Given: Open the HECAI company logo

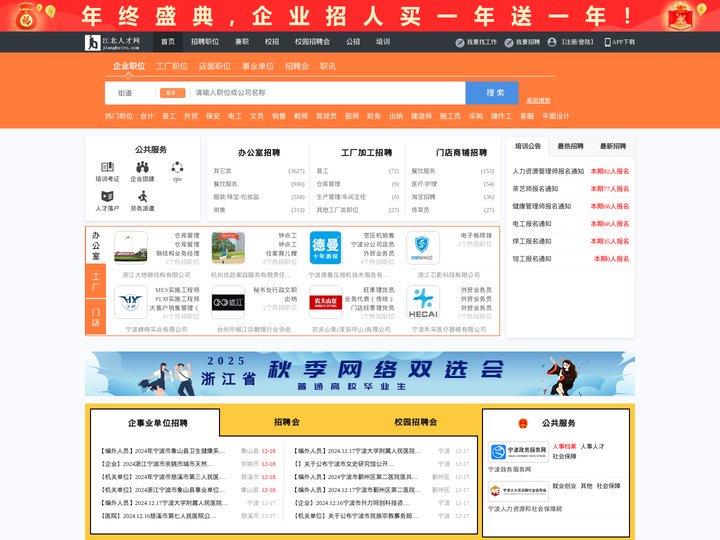Looking at the screenshot, I should 423,302.
